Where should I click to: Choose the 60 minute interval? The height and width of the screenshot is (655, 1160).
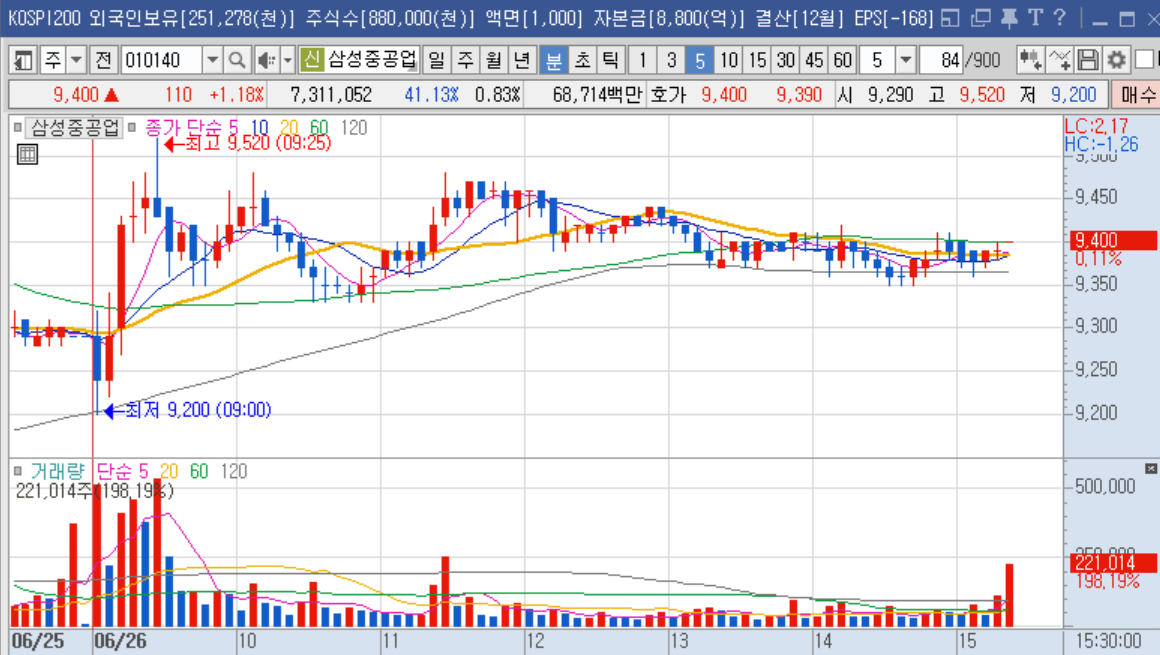tap(843, 60)
